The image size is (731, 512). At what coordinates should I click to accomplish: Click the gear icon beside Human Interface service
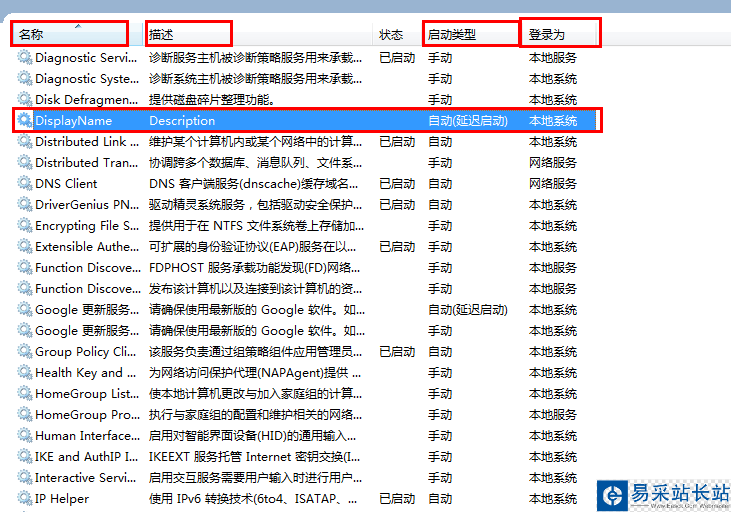pyautogui.click(x=25, y=435)
